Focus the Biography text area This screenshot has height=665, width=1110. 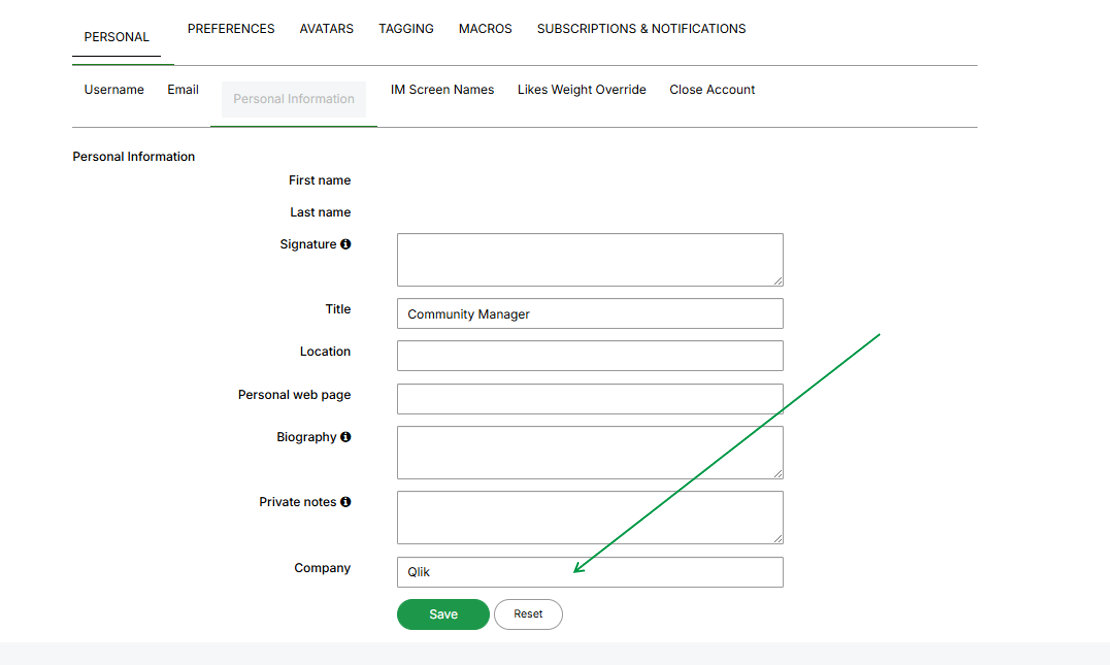pos(590,453)
